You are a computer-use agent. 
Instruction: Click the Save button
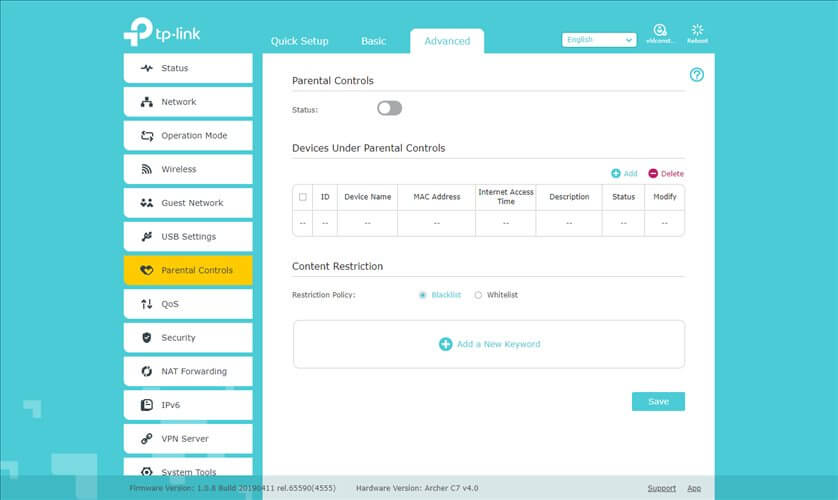click(x=658, y=401)
